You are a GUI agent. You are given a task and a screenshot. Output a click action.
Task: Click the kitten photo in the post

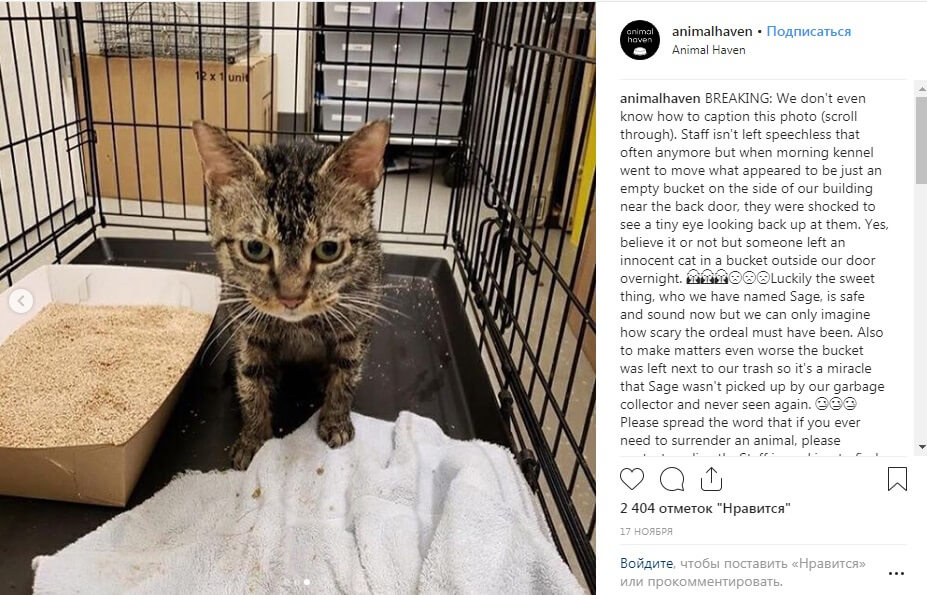coord(297,298)
